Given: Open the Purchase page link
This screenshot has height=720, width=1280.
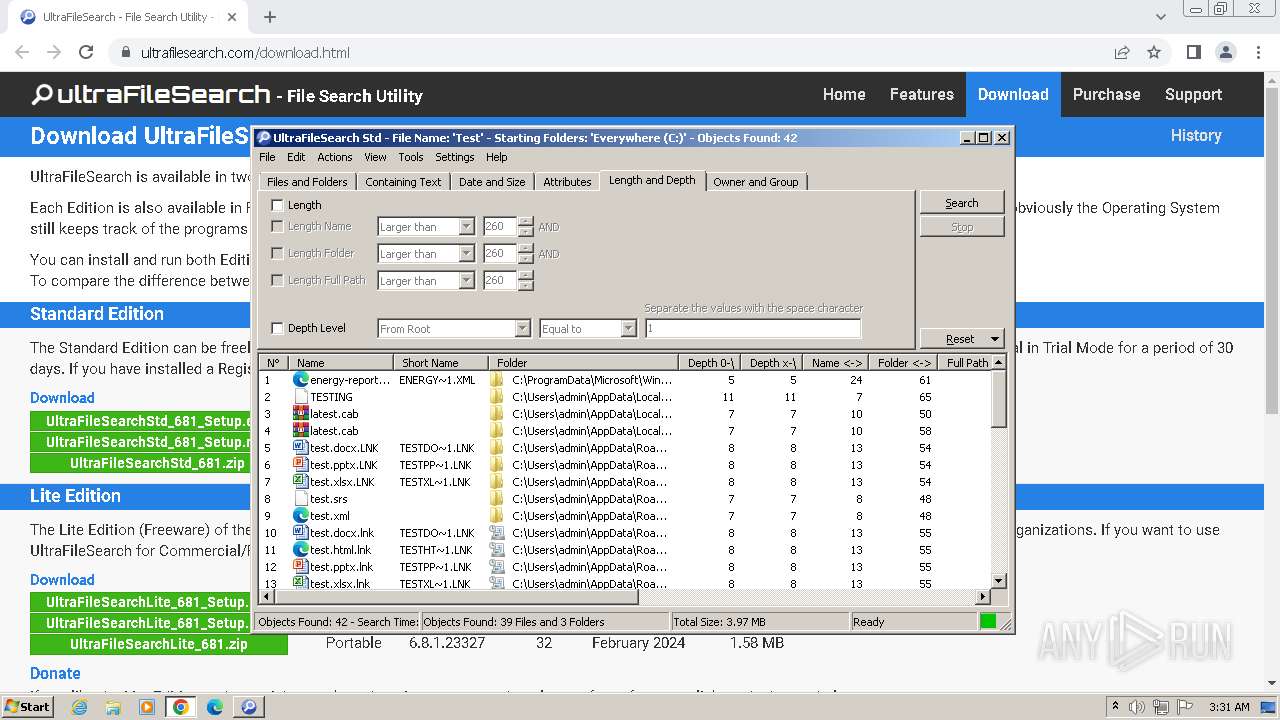Looking at the screenshot, I should (1106, 94).
